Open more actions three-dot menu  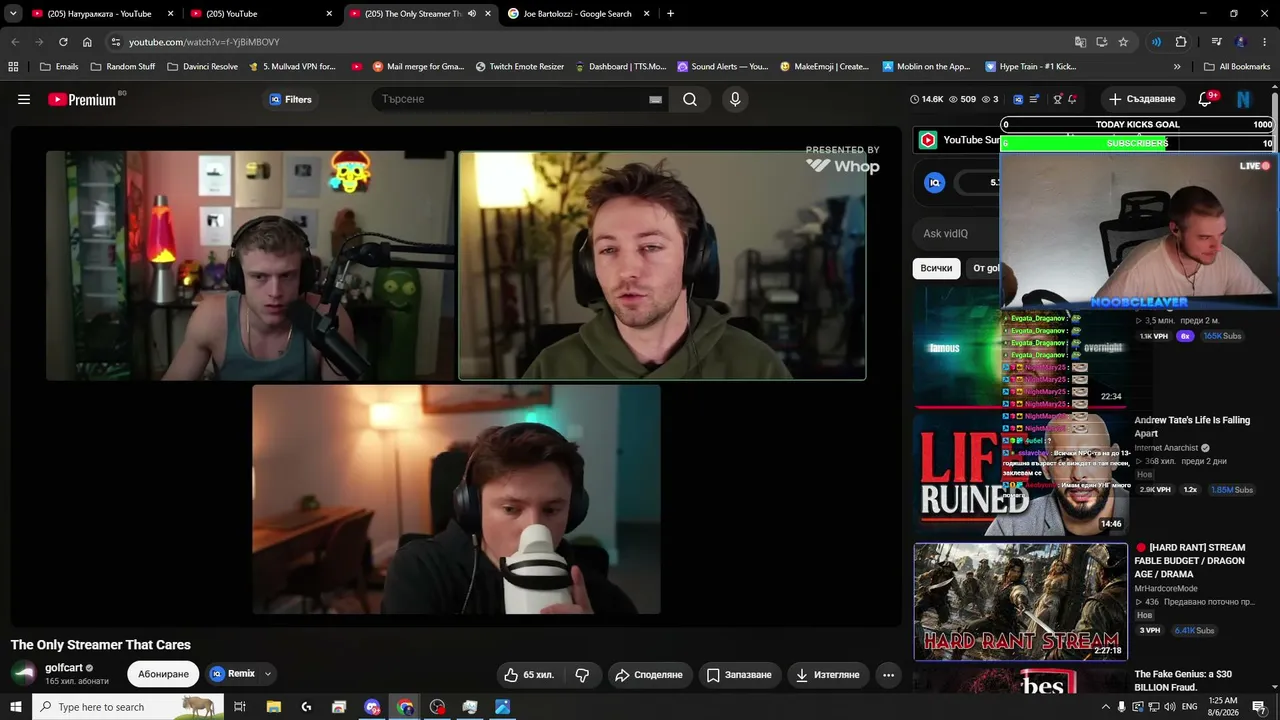(x=888, y=675)
